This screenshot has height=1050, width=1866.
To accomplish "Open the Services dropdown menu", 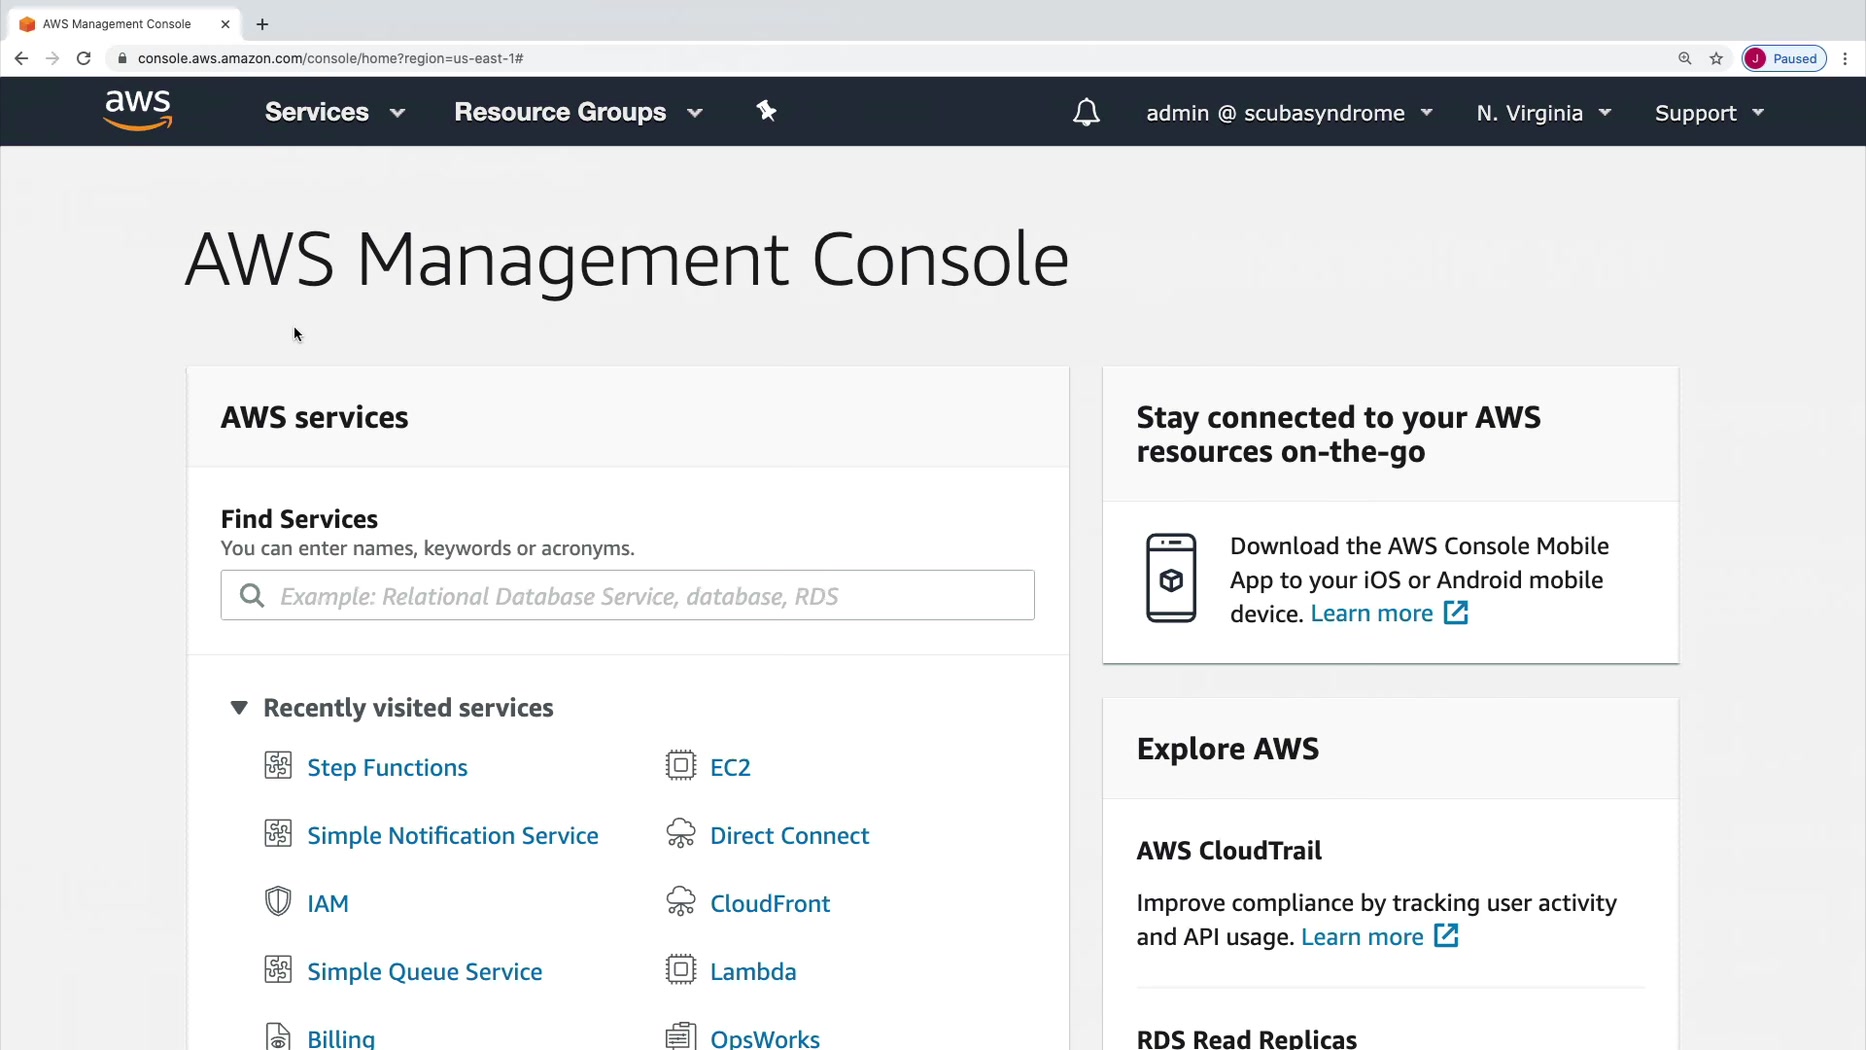I will click(334, 112).
